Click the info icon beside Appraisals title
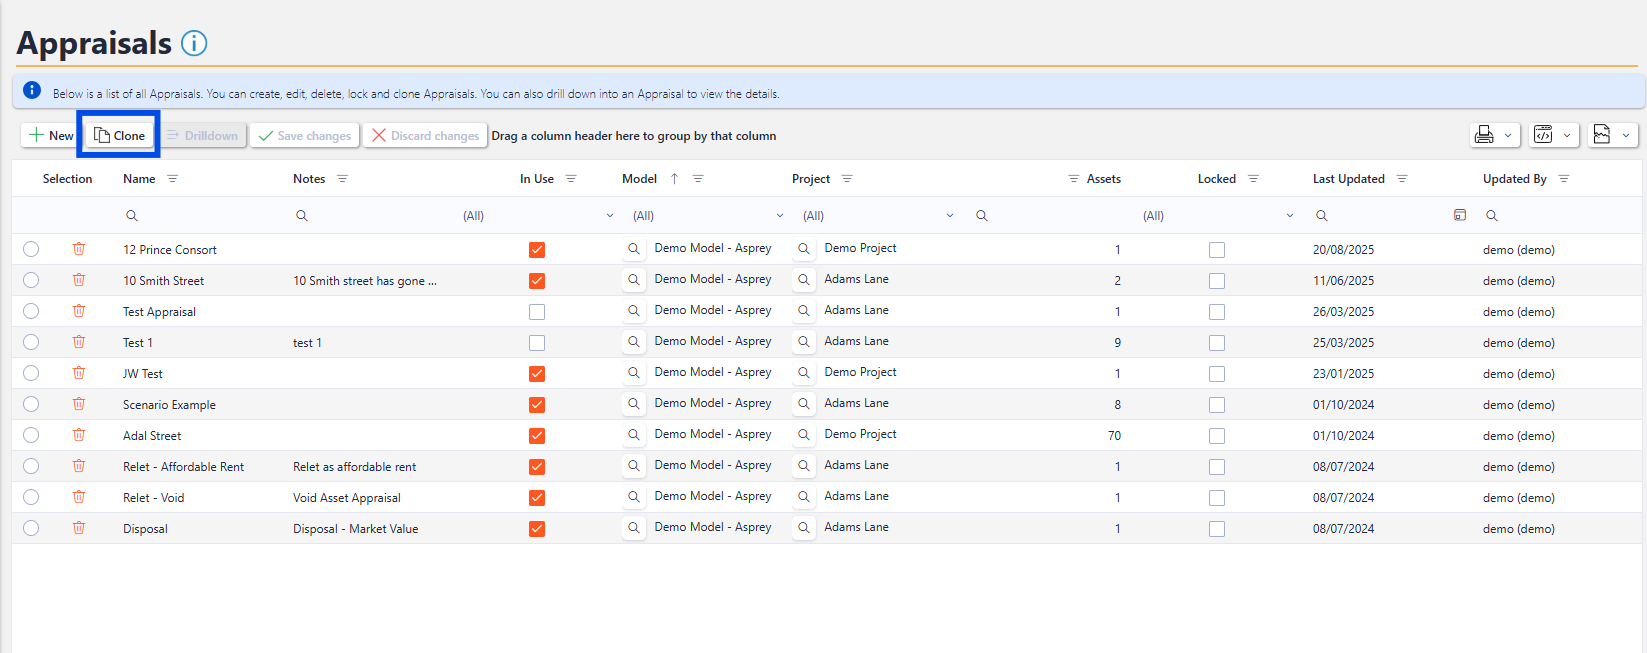The width and height of the screenshot is (1647, 653). [194, 43]
